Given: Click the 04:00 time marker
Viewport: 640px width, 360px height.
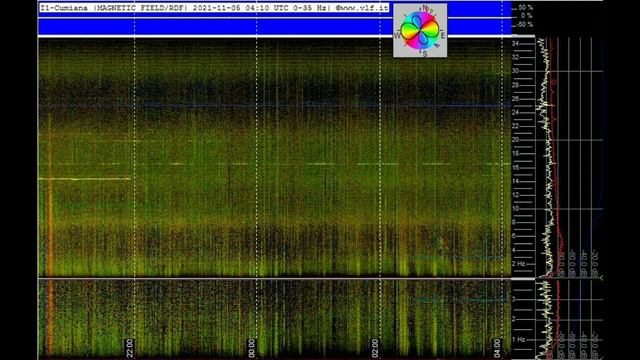Looking at the screenshot, I should pyautogui.click(x=497, y=348).
